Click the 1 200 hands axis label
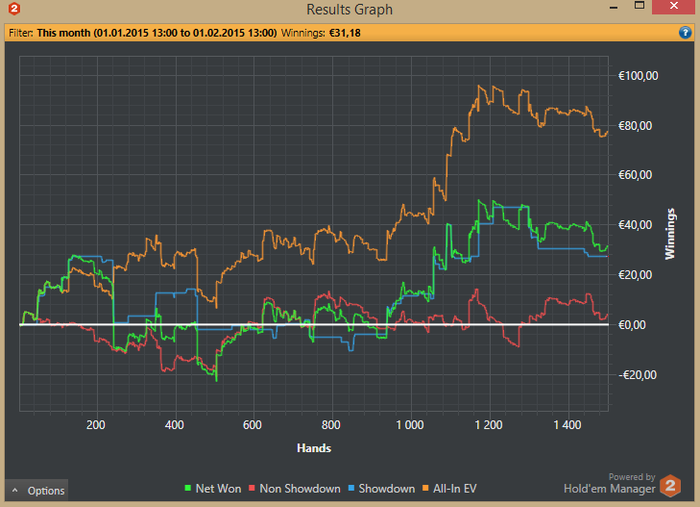Viewport: 700px width, 507px height. [x=488, y=425]
